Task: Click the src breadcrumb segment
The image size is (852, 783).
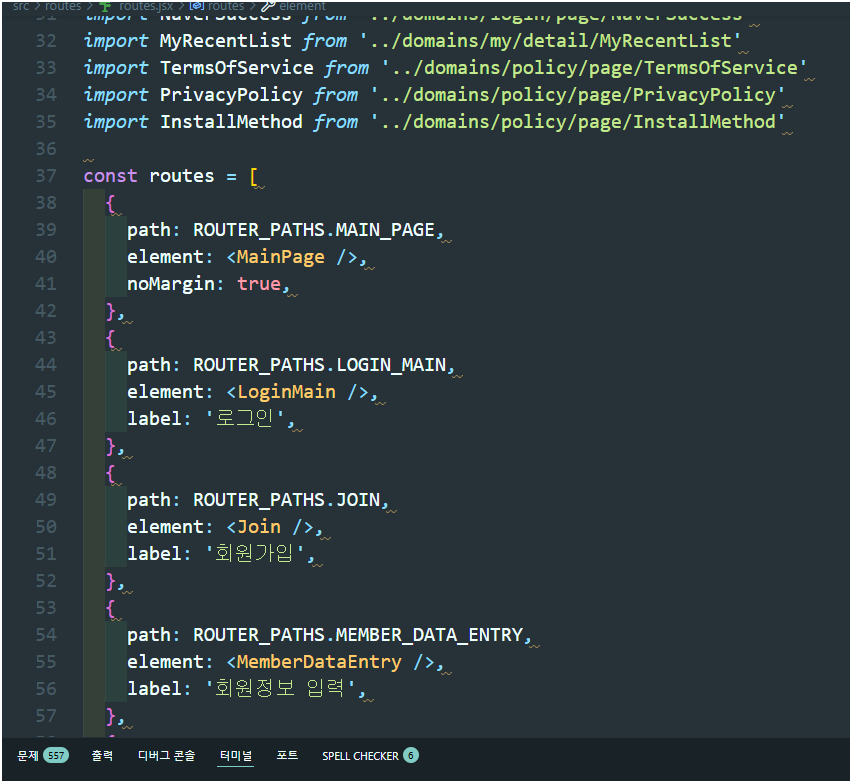Action: [21, 6]
